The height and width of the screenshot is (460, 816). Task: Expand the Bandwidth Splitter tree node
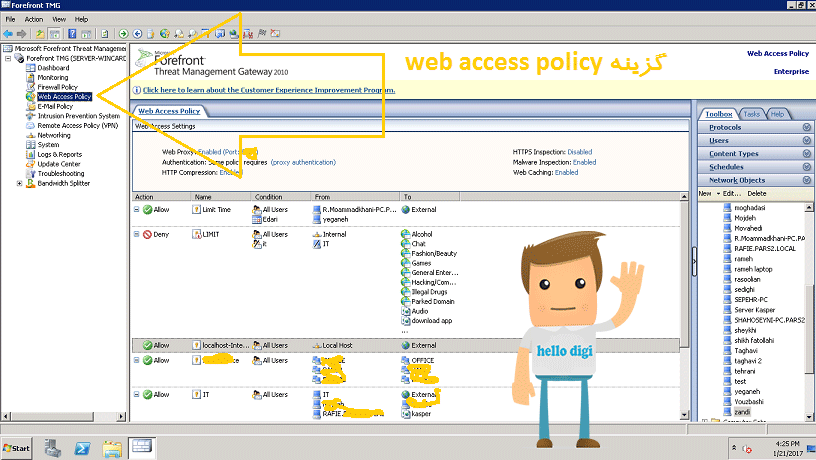[19, 183]
